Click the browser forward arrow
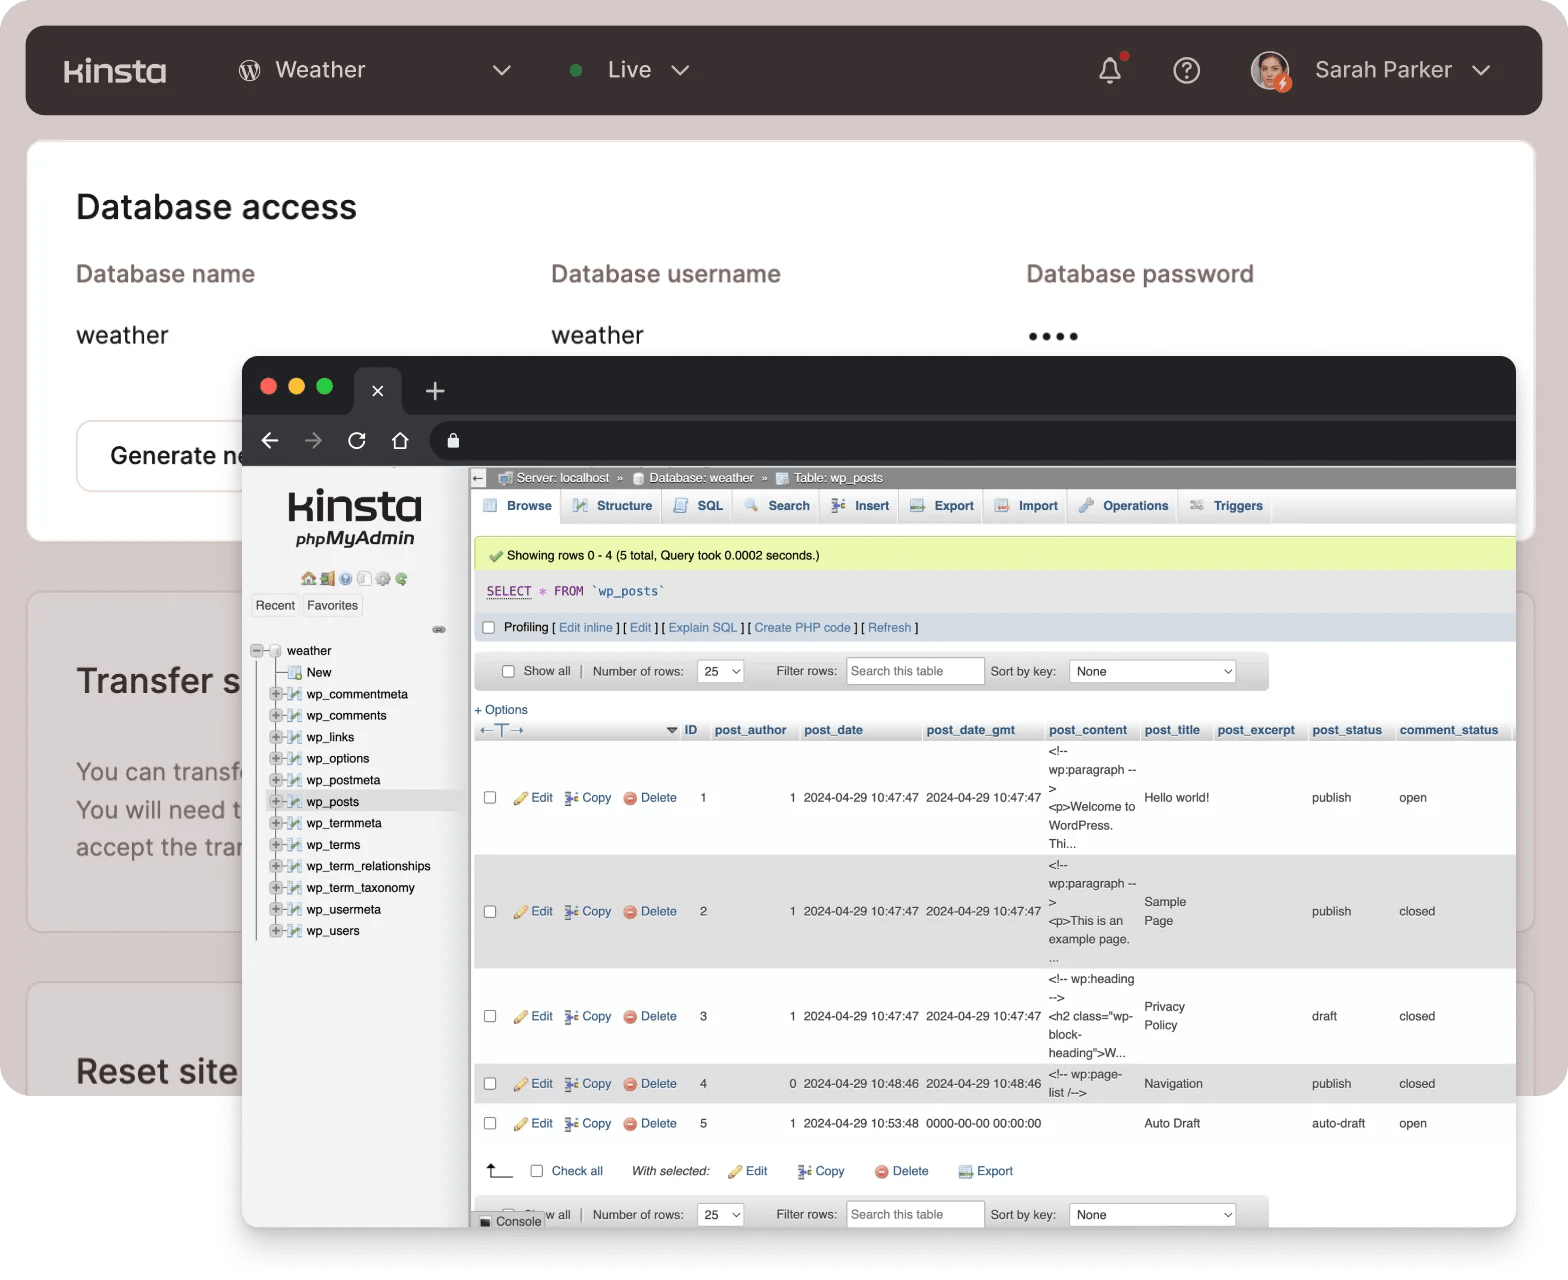This screenshot has height=1280, width=1568. click(313, 440)
